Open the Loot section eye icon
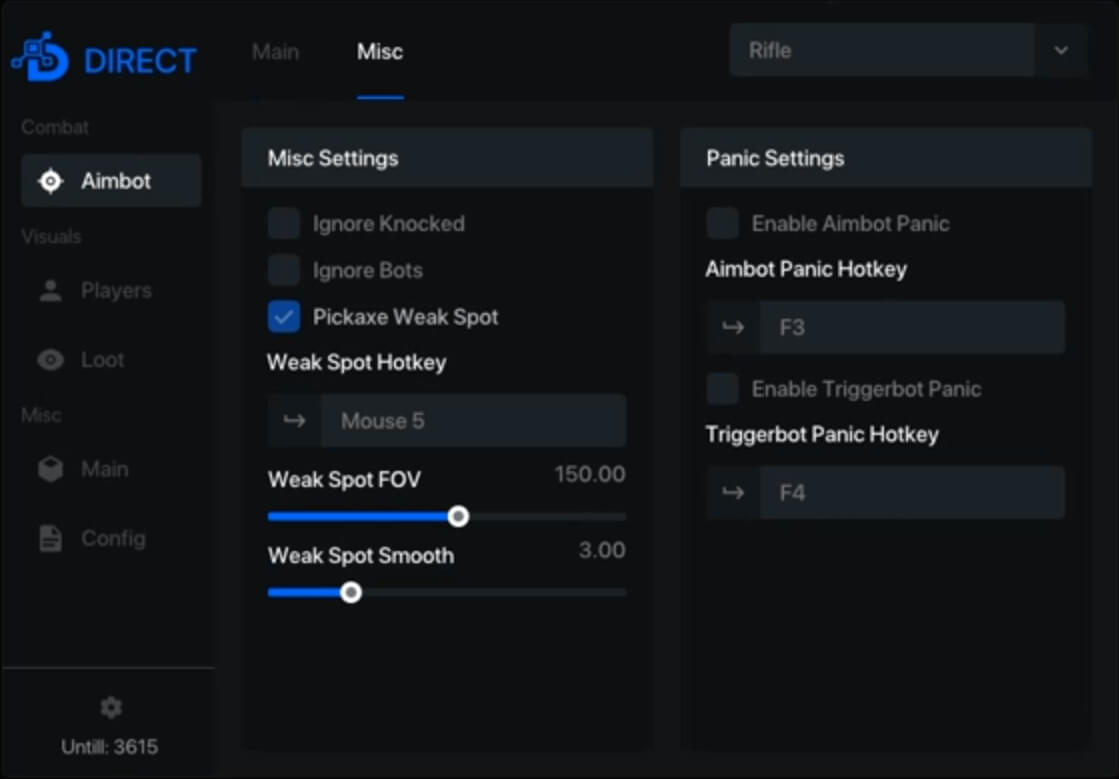Screen dimensions: 1119x779 point(50,360)
